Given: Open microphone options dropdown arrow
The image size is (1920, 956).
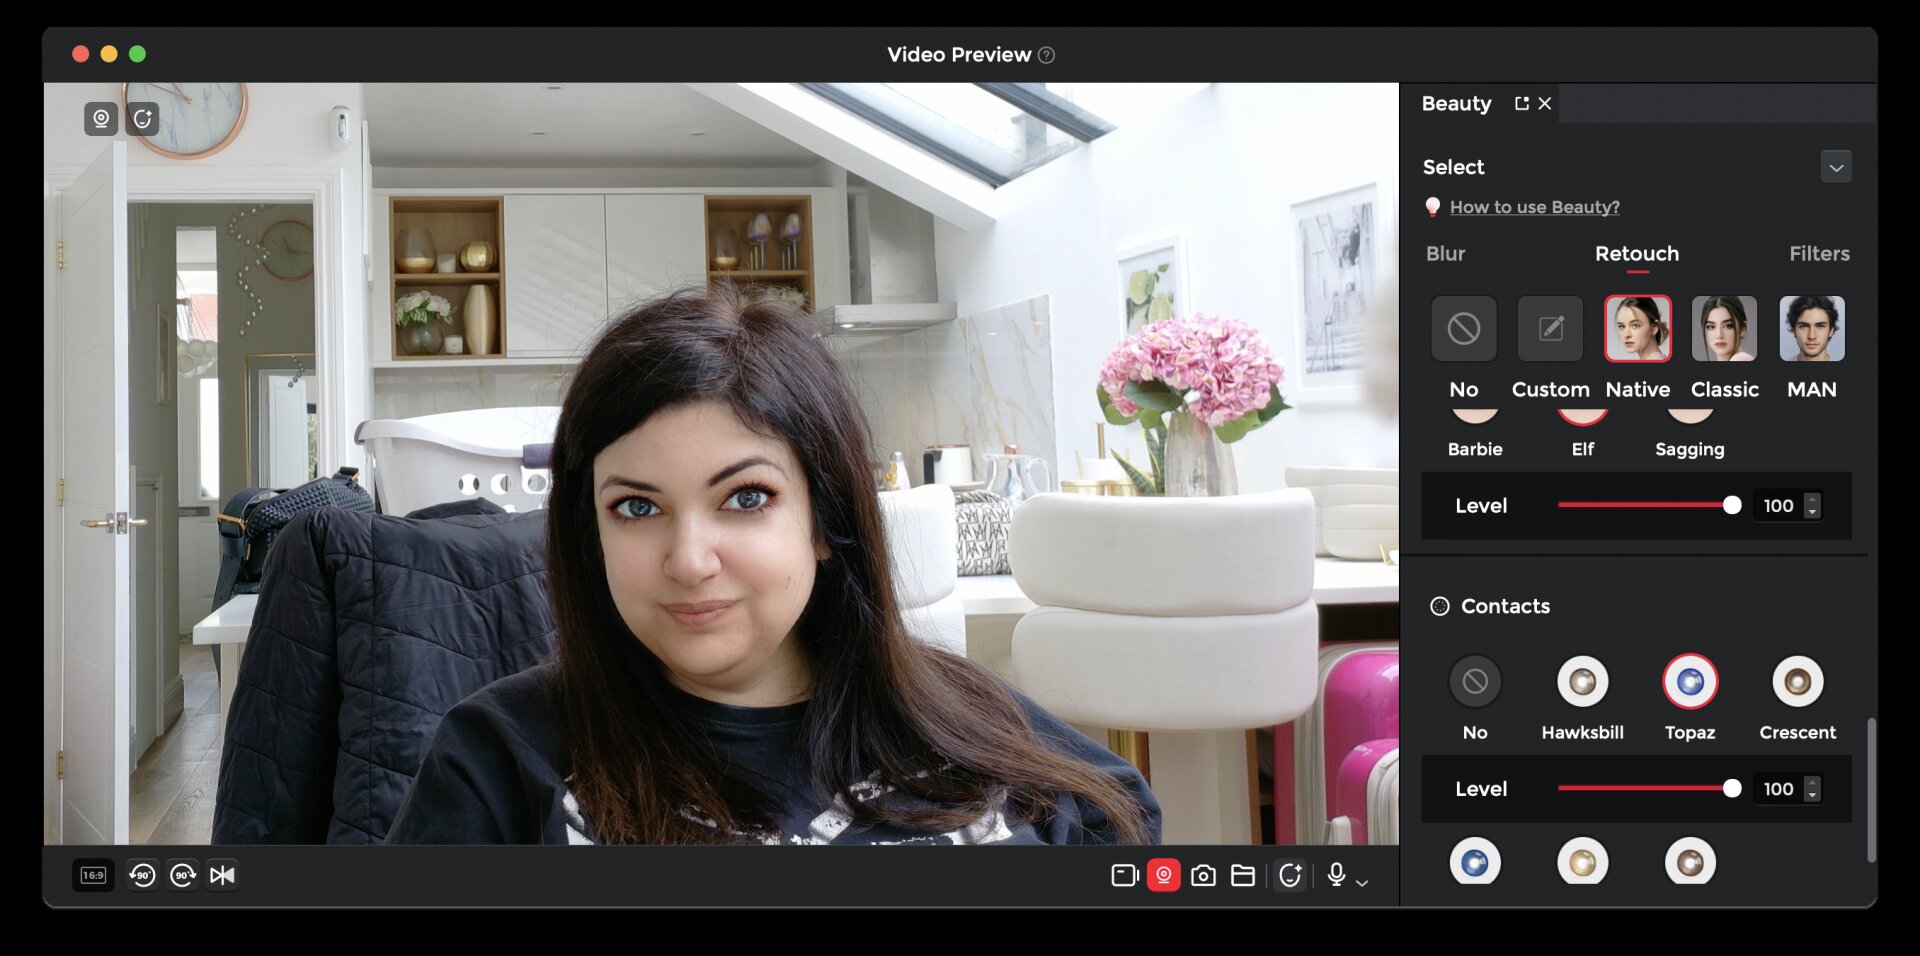Looking at the screenshot, I should tap(1362, 882).
